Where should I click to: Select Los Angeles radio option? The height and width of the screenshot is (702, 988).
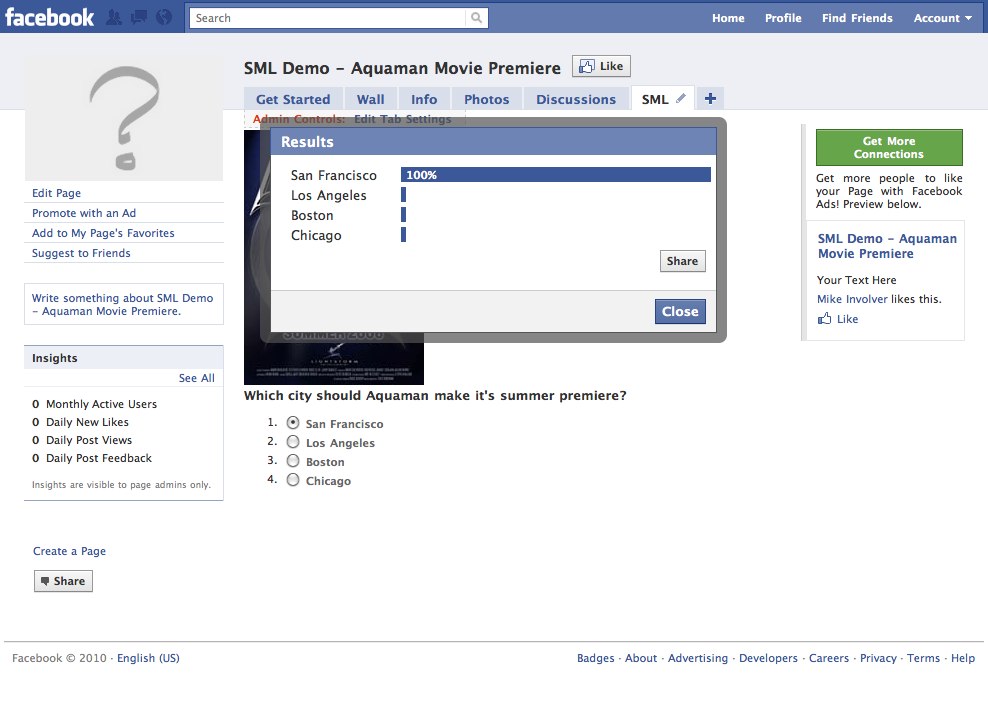point(293,442)
